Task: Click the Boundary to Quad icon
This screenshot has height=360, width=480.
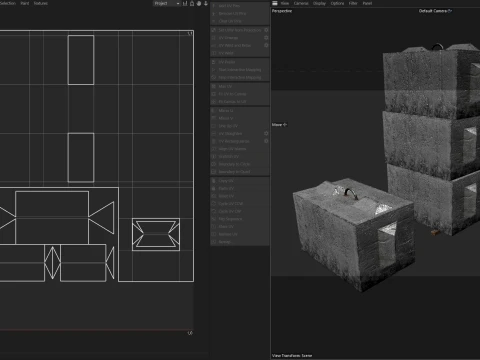Action: 214,172
